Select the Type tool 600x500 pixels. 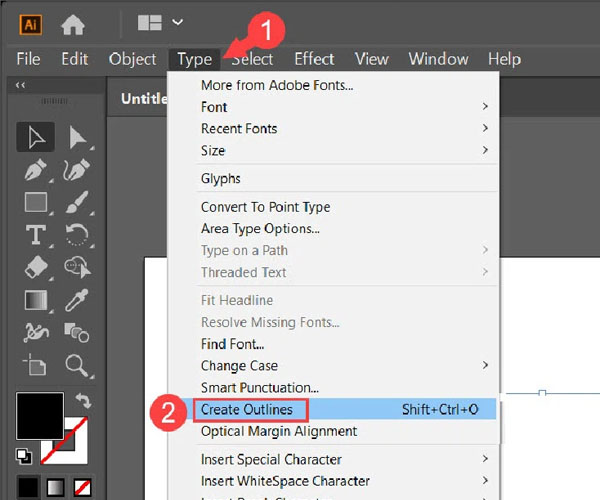click(x=36, y=235)
